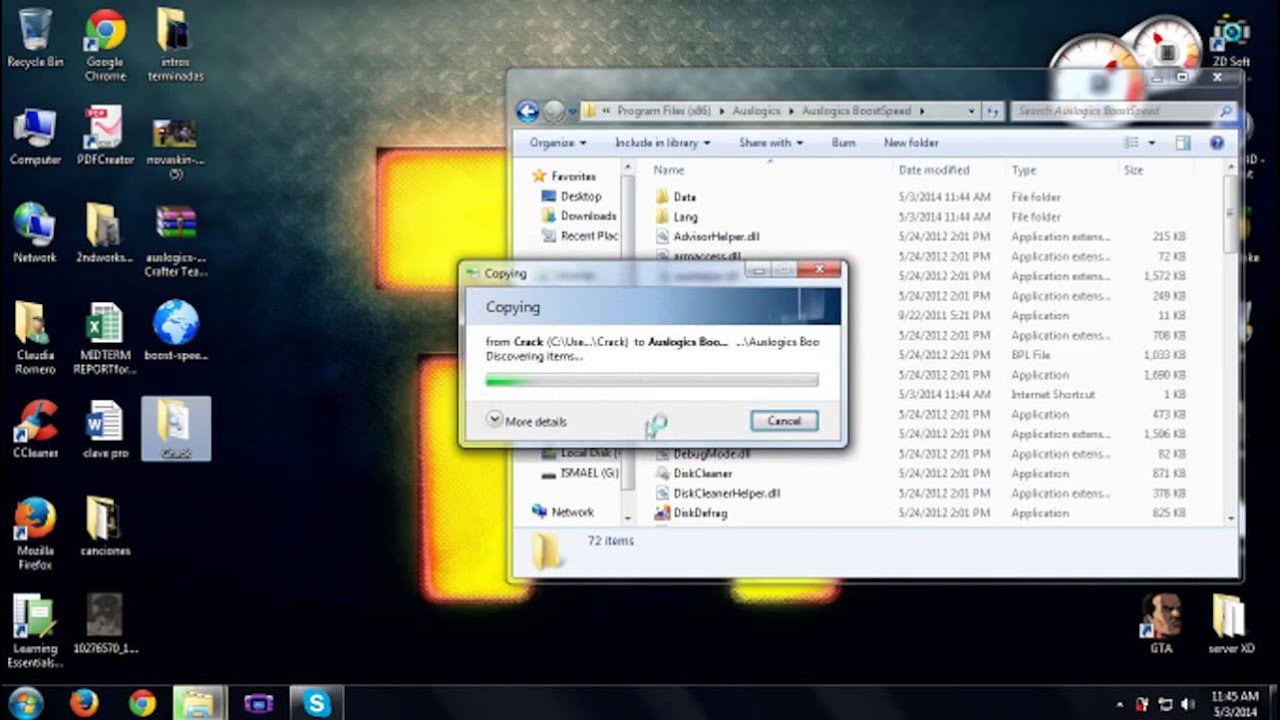Open the novaskin desktop image file
This screenshot has height=720, width=1280.
[x=175, y=148]
